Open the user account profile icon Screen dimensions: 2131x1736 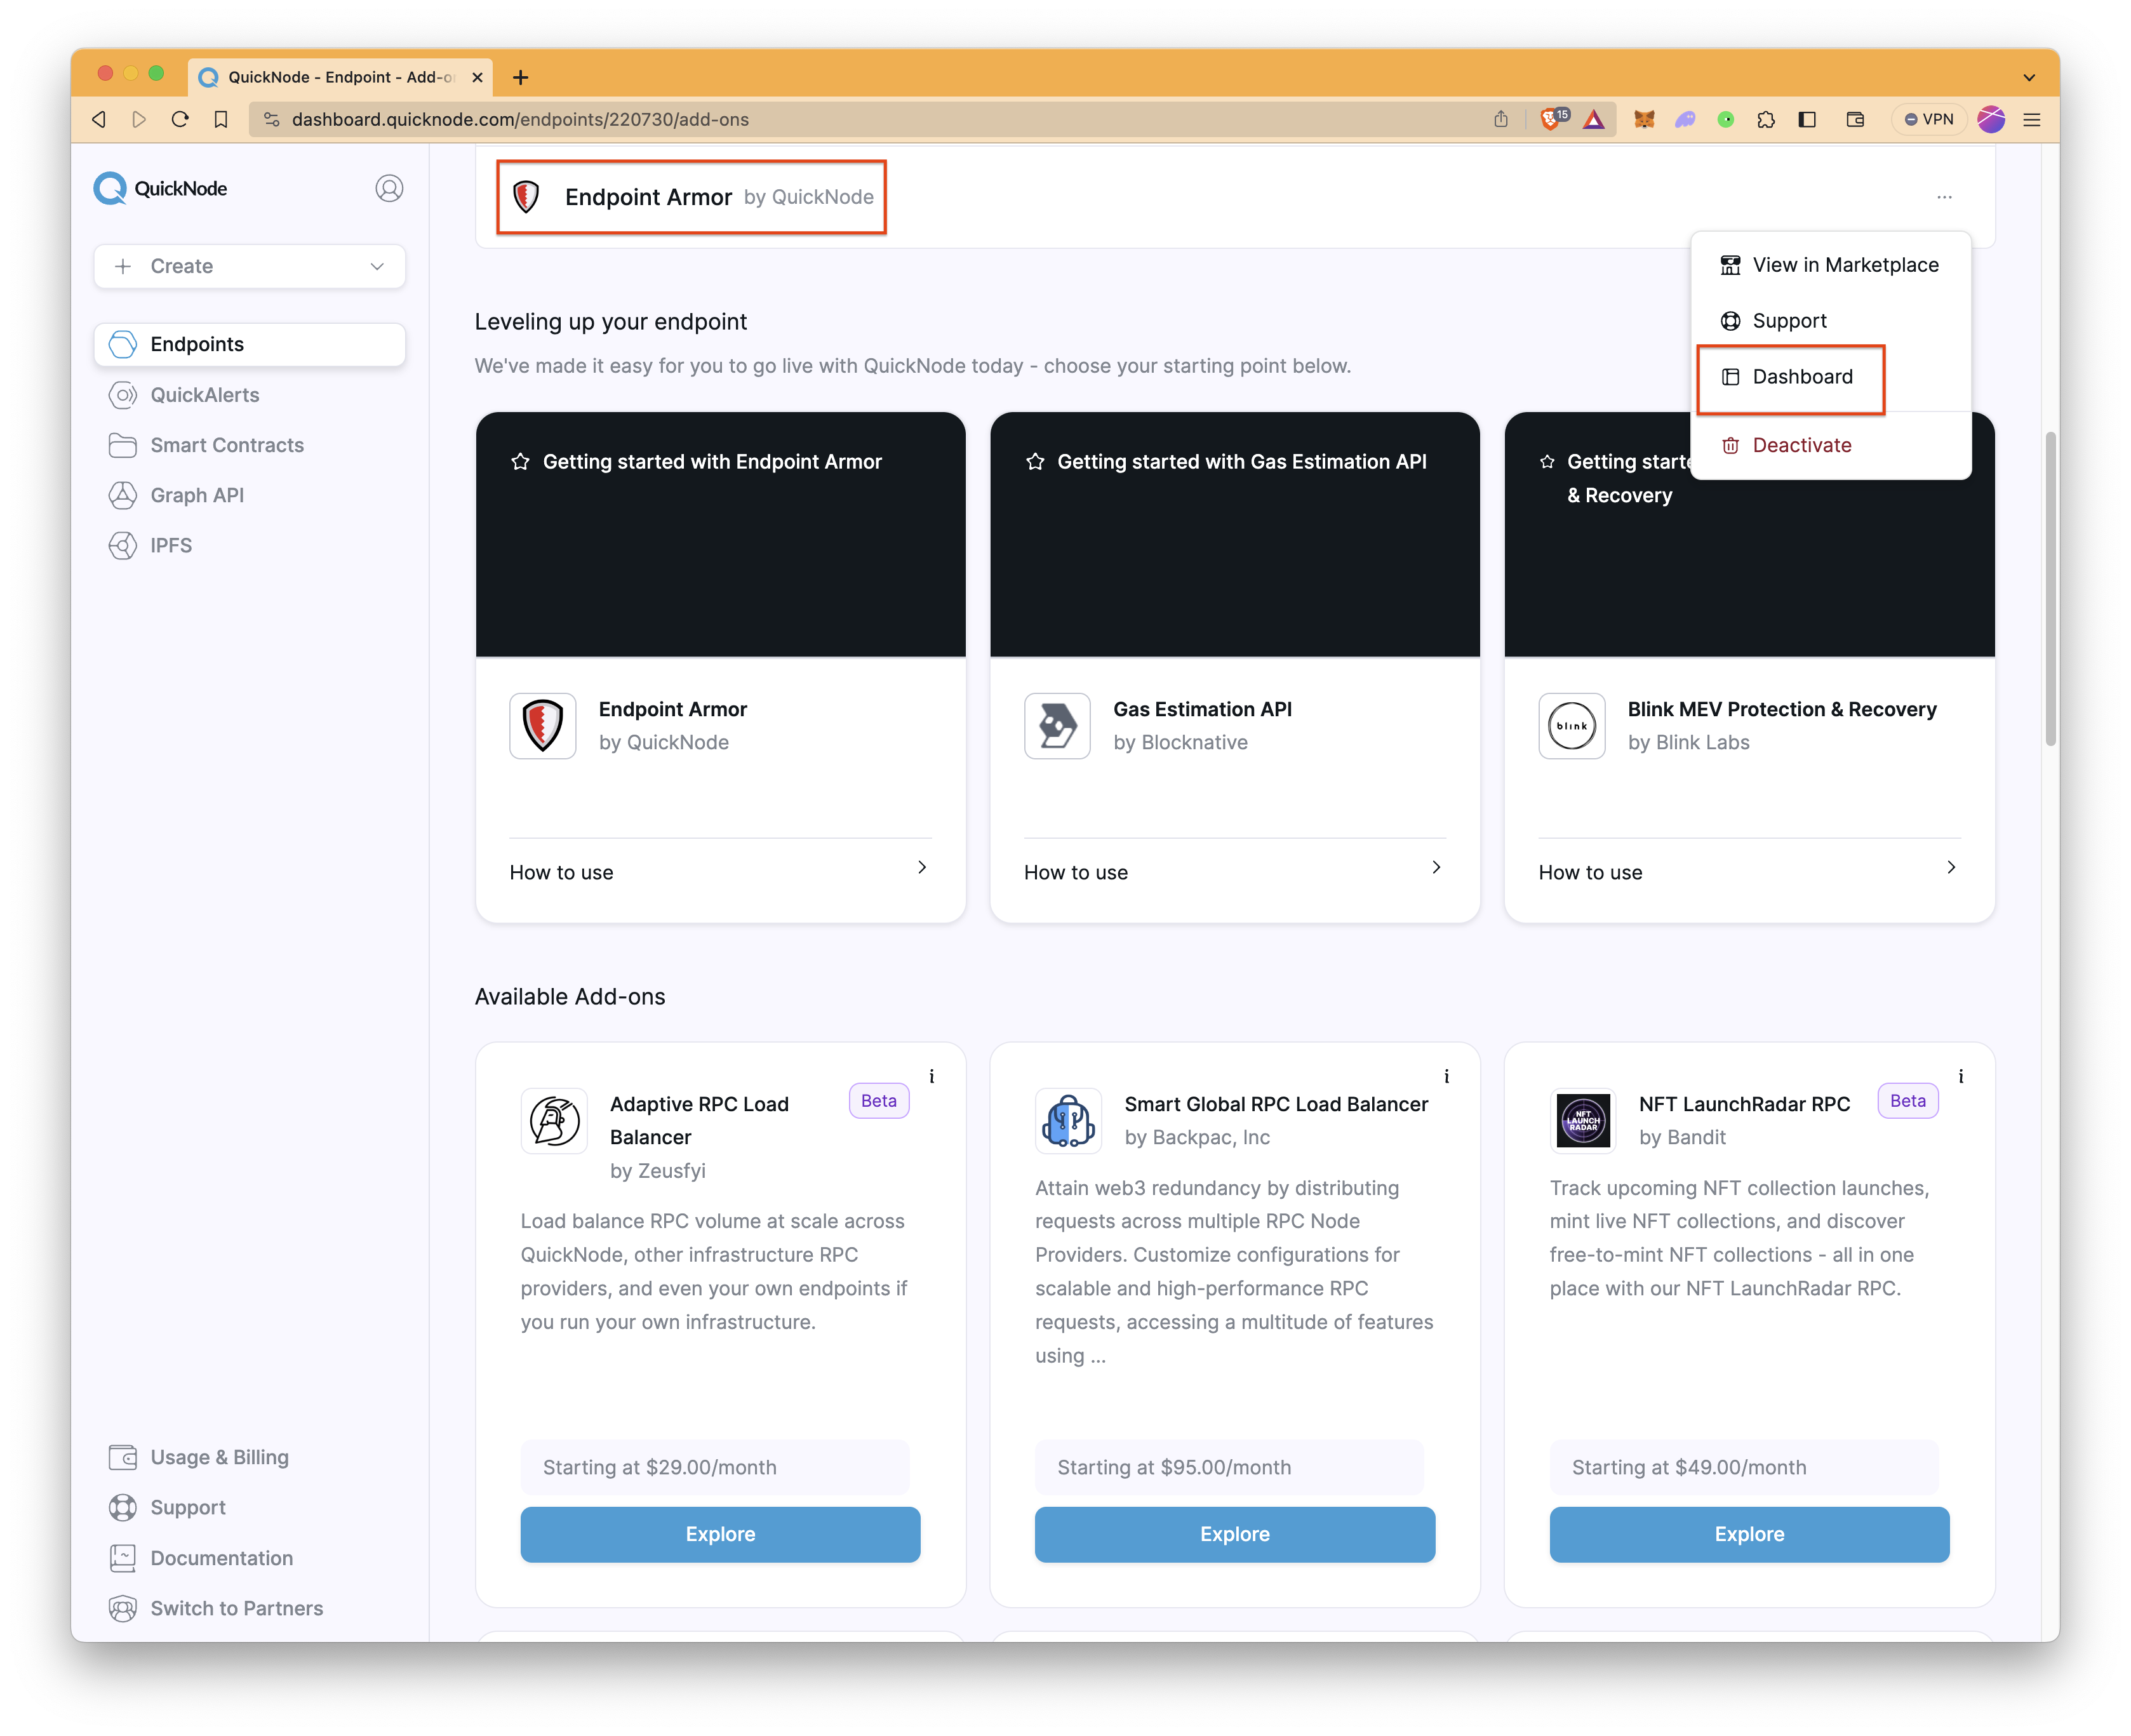(389, 188)
